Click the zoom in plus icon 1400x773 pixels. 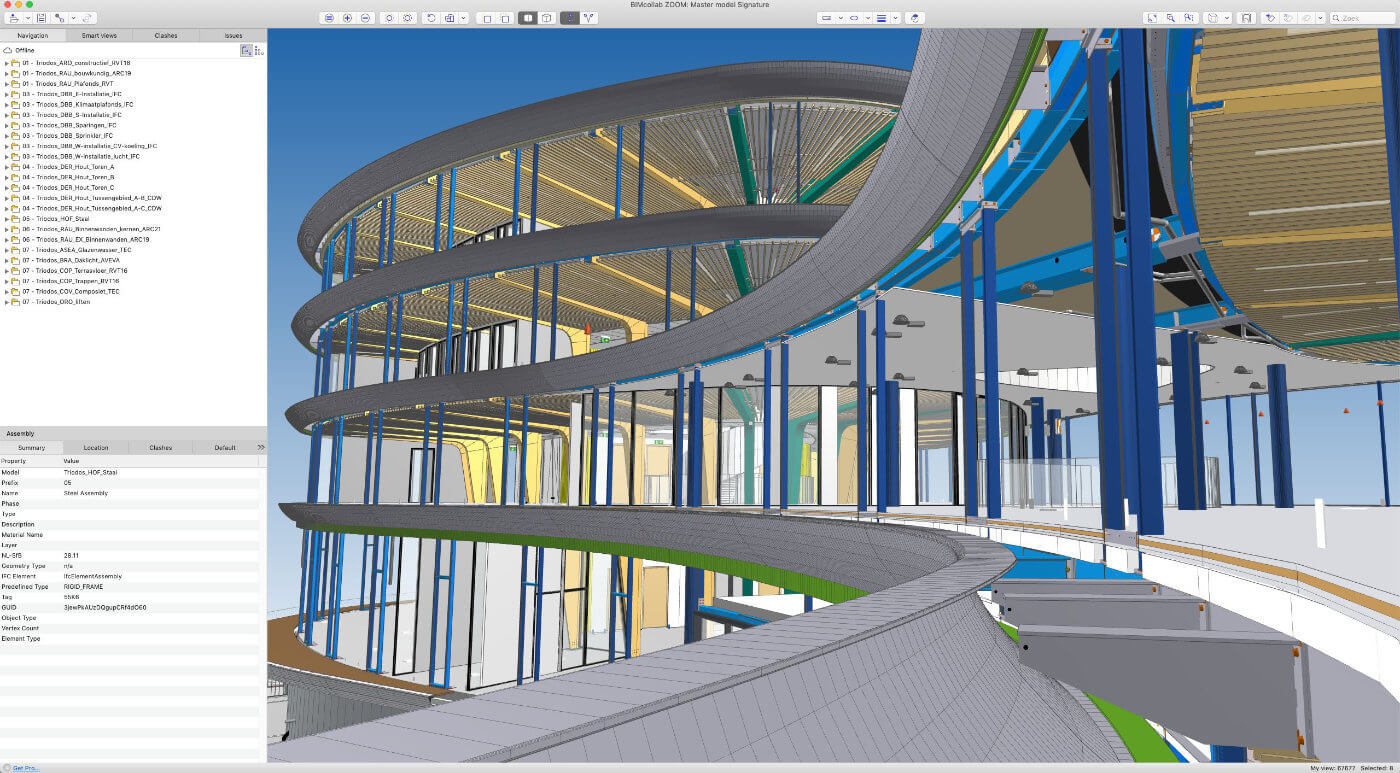(347, 18)
